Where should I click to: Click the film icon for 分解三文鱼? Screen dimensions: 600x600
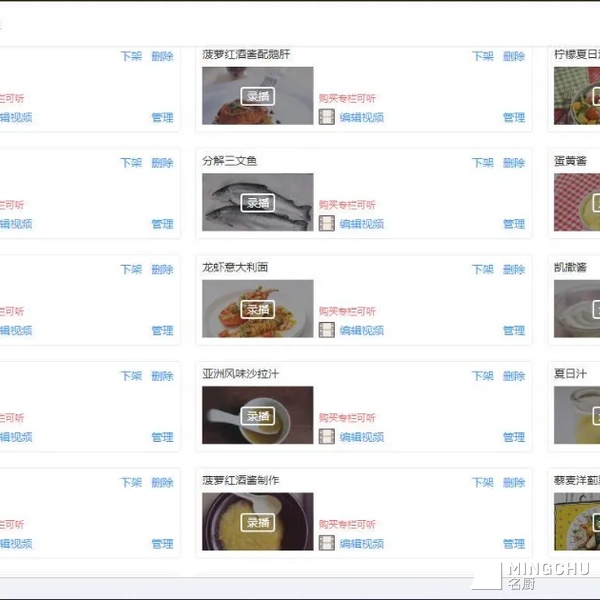[326, 223]
